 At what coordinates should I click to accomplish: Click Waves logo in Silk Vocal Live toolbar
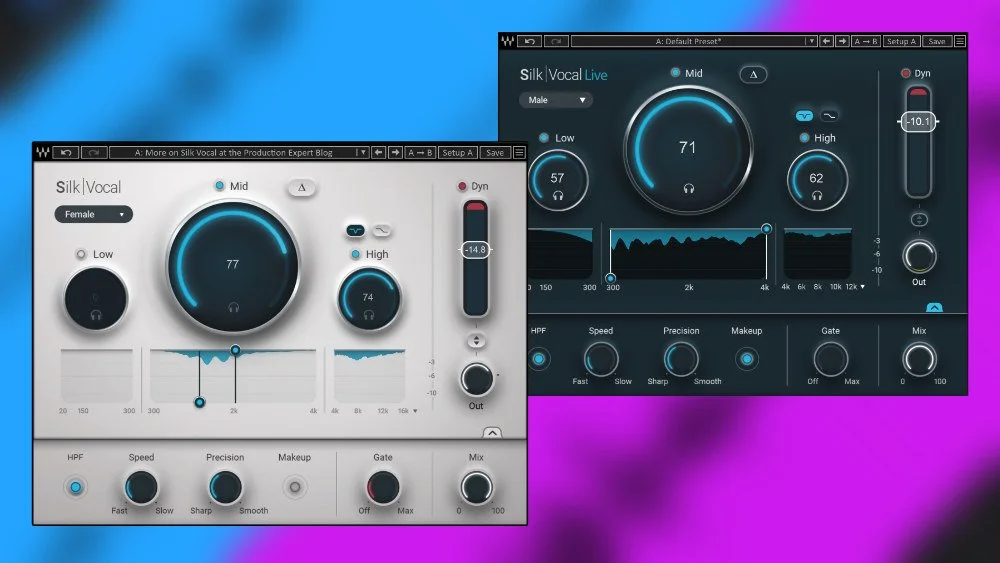click(508, 41)
